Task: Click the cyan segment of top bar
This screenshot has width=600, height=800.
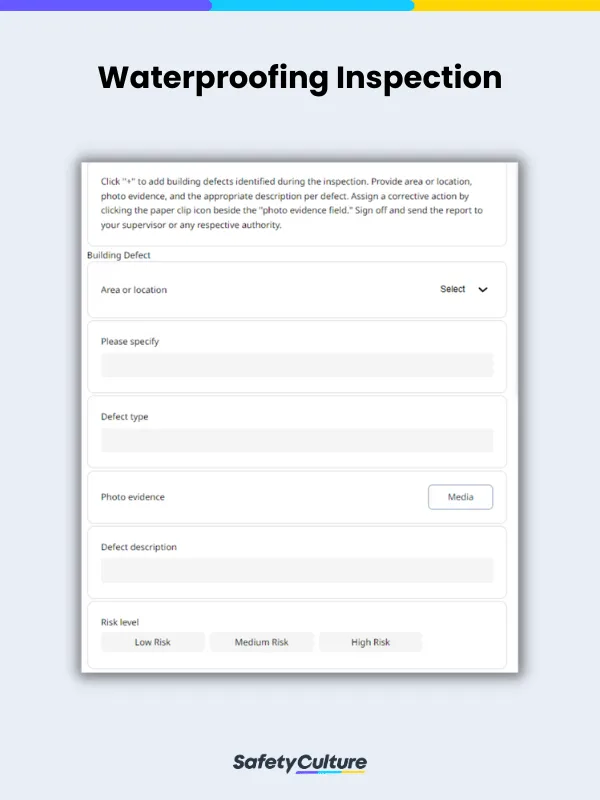Action: click(312, 5)
